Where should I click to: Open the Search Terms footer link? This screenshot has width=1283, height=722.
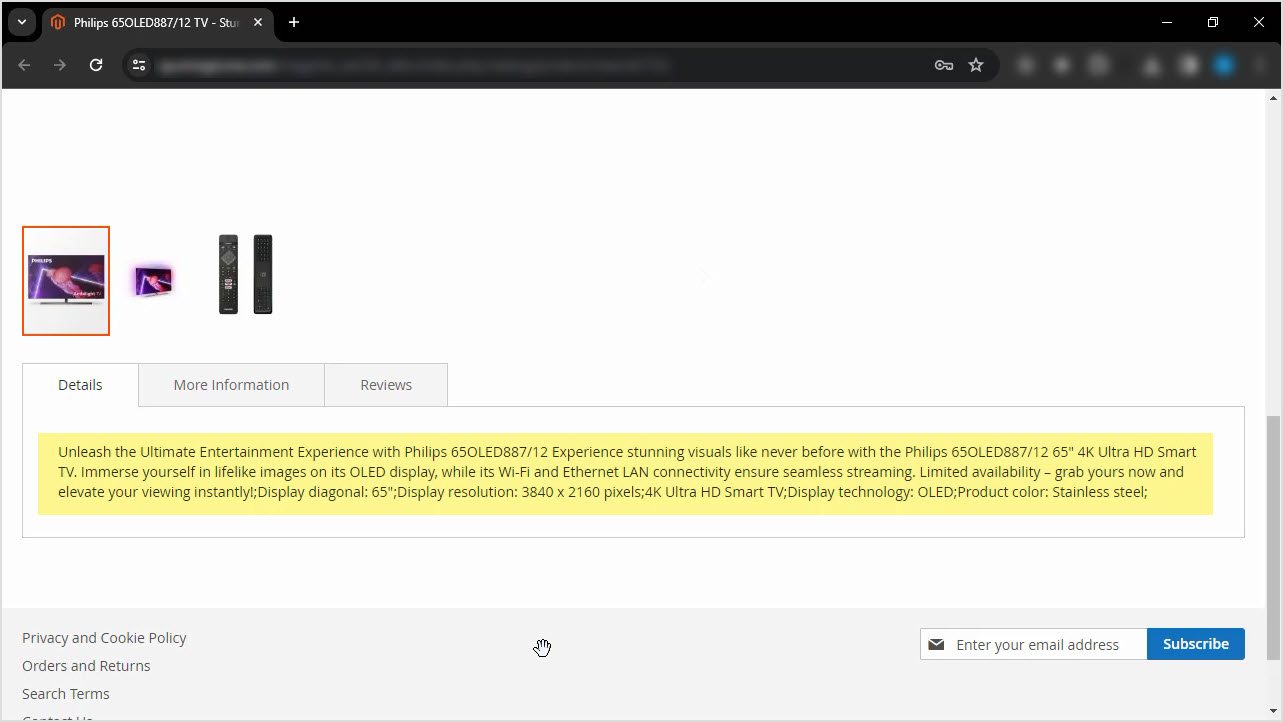point(66,694)
